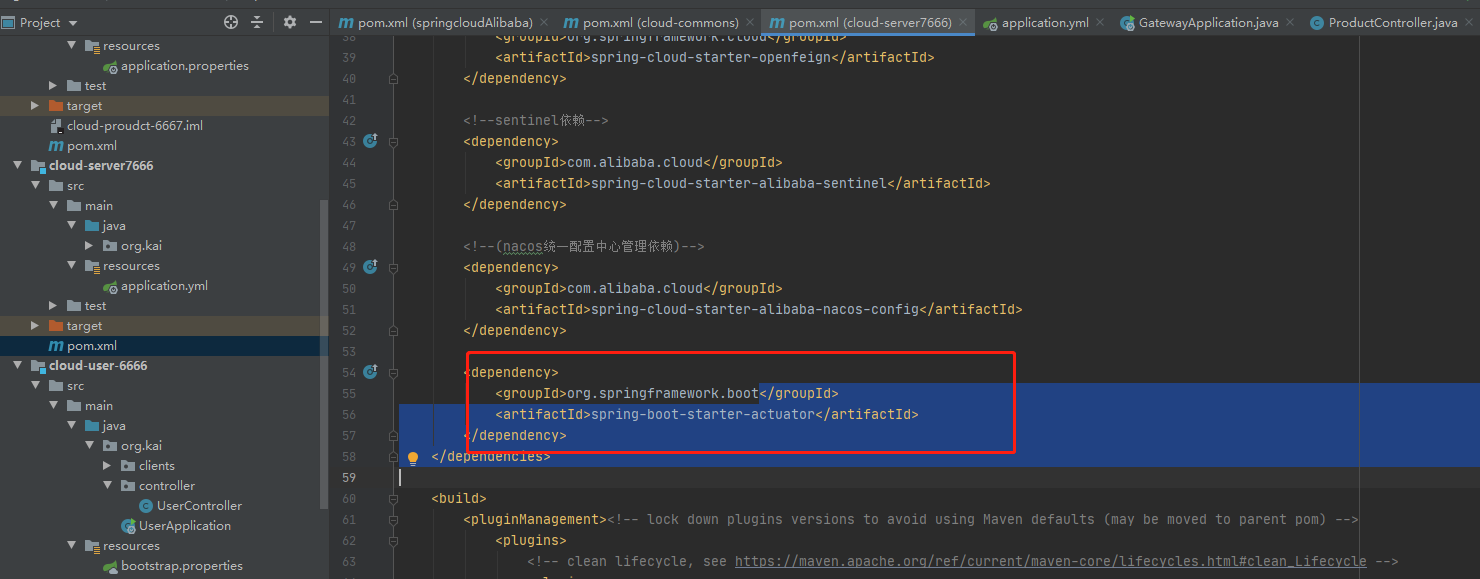This screenshot has height=579, width=1480.
Task: Expand the orange target folder above cloud-proudct-6667.iml
Action: pos(35,106)
